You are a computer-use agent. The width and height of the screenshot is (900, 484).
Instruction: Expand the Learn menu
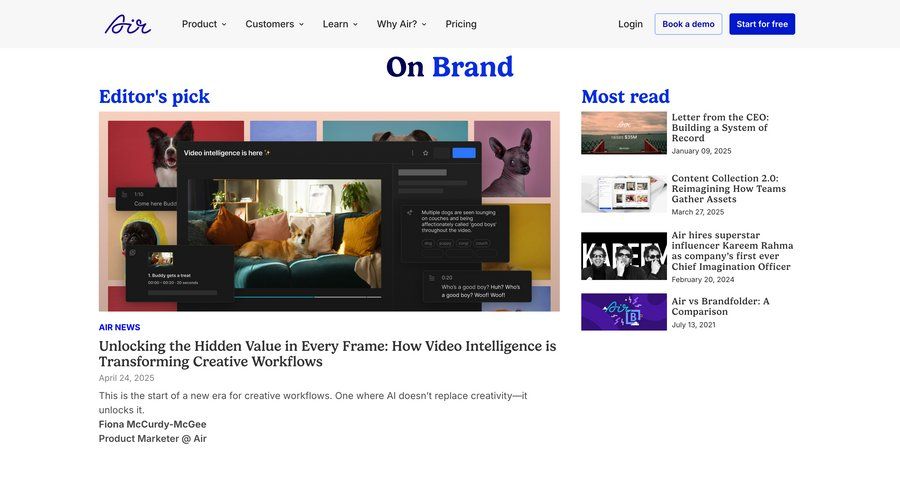[x=340, y=24]
